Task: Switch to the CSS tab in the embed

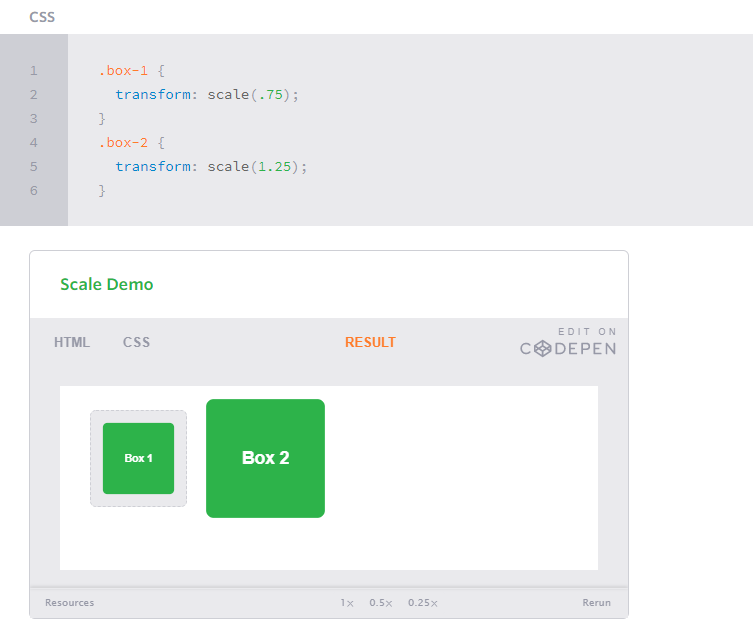Action: tap(136, 342)
